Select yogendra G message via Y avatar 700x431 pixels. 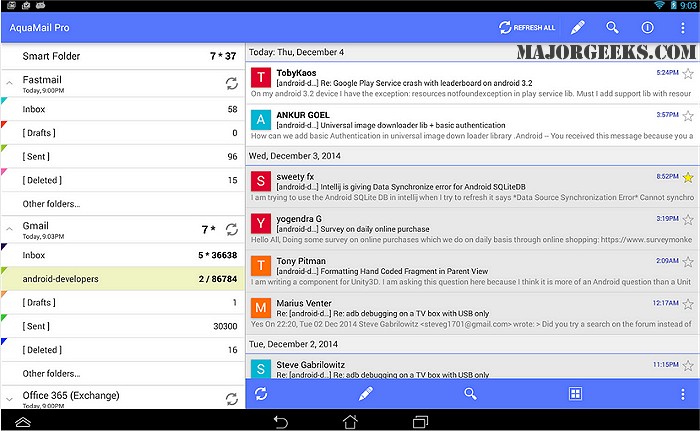coord(261,223)
